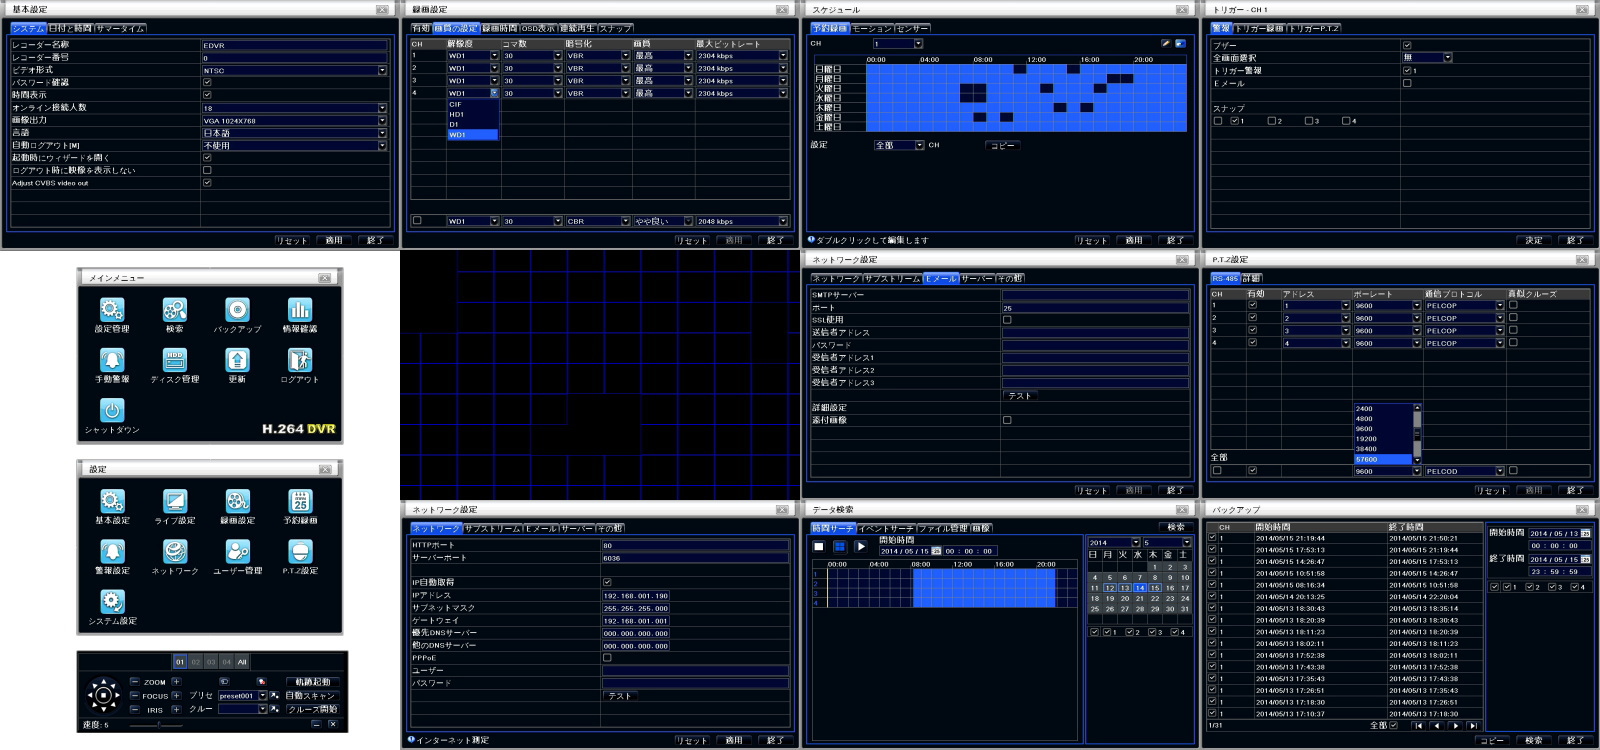1600x750 pixels.
Task: Open the year 2014 dropdown in データ検索
Action: 1114,543
